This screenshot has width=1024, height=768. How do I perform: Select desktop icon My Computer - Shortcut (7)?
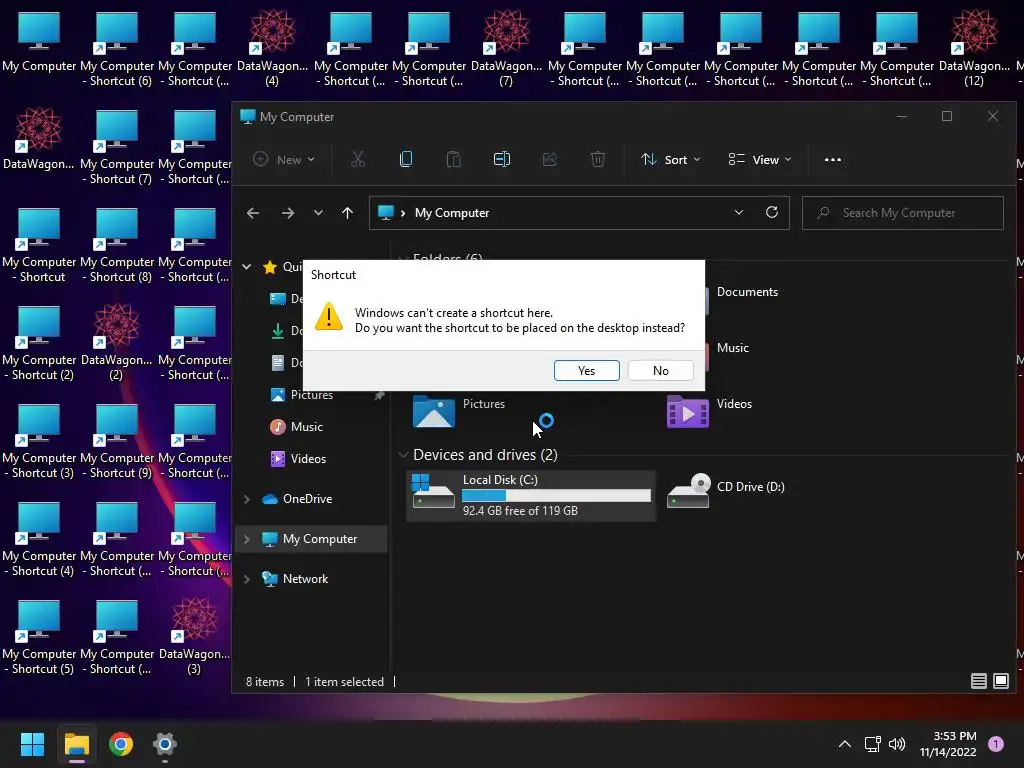(117, 148)
